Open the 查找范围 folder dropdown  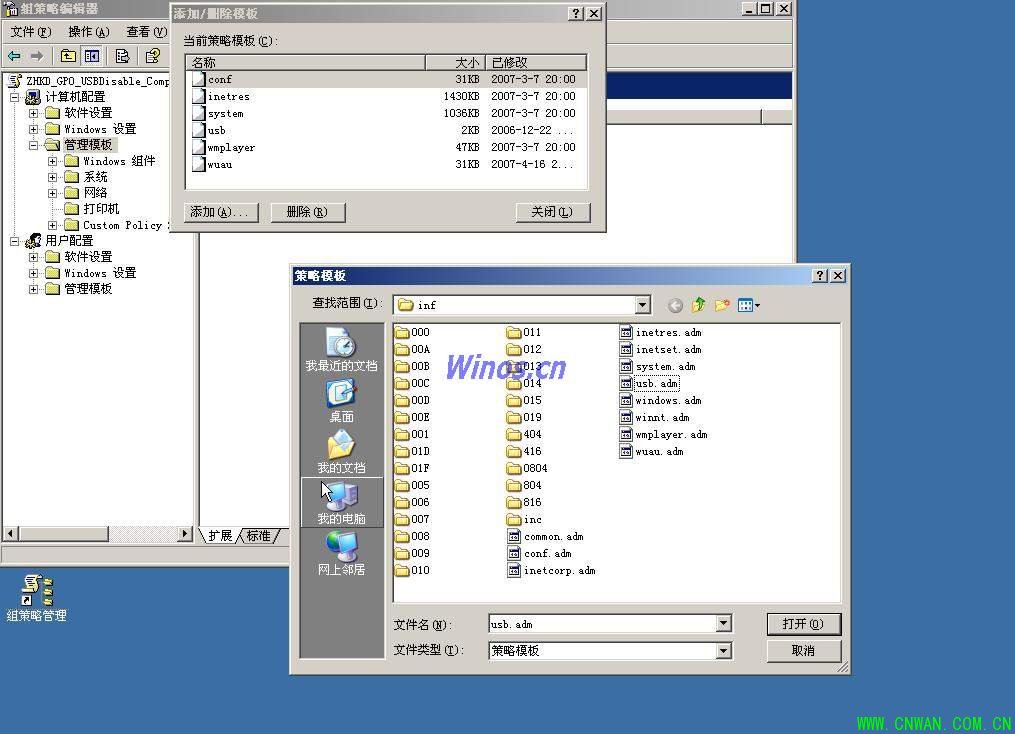[643, 305]
